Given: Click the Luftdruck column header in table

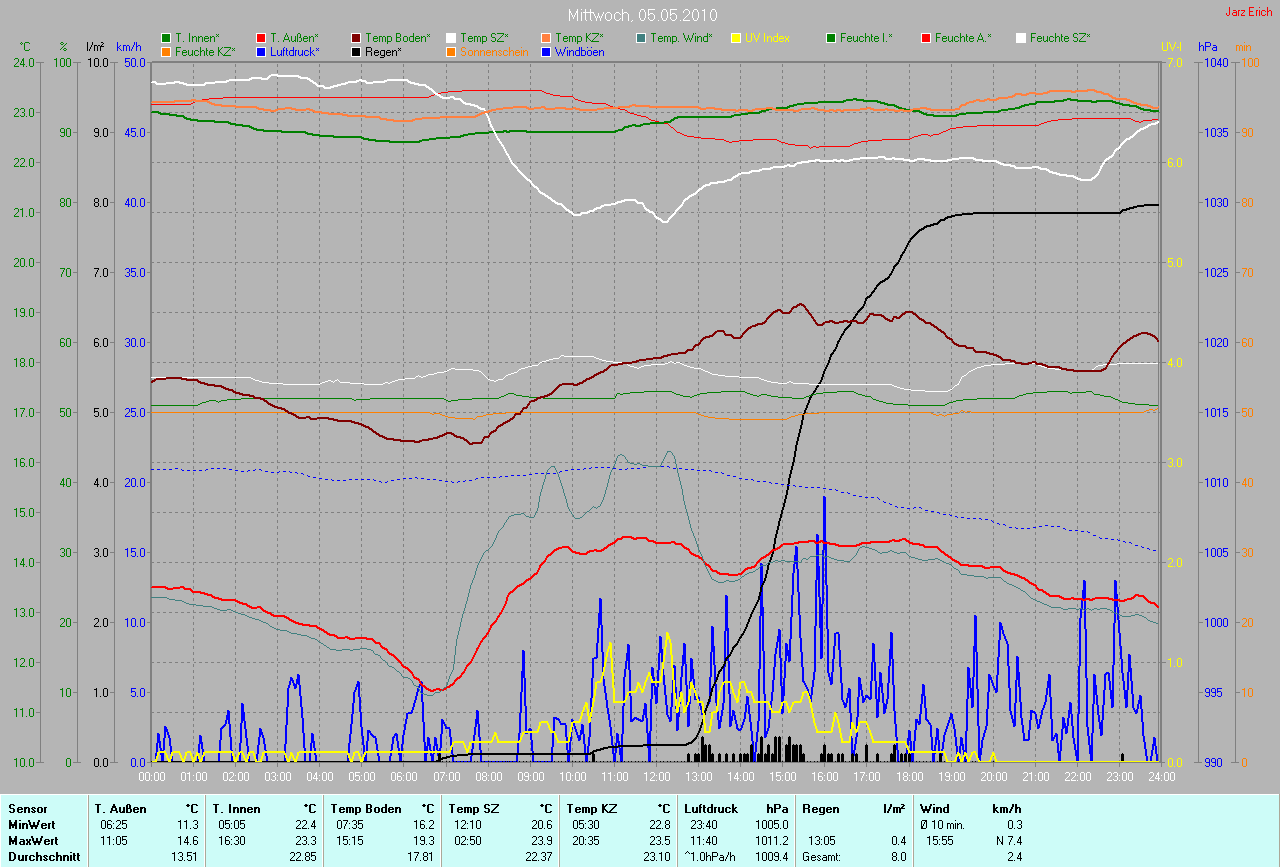Looking at the screenshot, I should click(x=711, y=808).
